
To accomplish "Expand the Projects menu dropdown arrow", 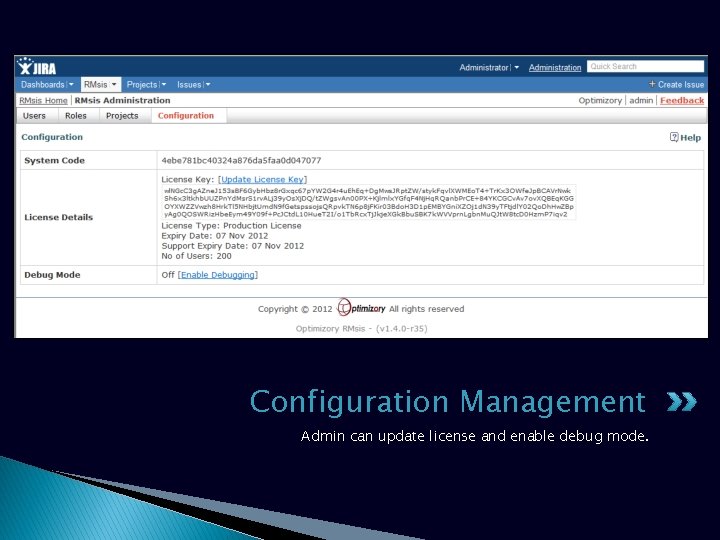I will pyautogui.click(x=164, y=84).
